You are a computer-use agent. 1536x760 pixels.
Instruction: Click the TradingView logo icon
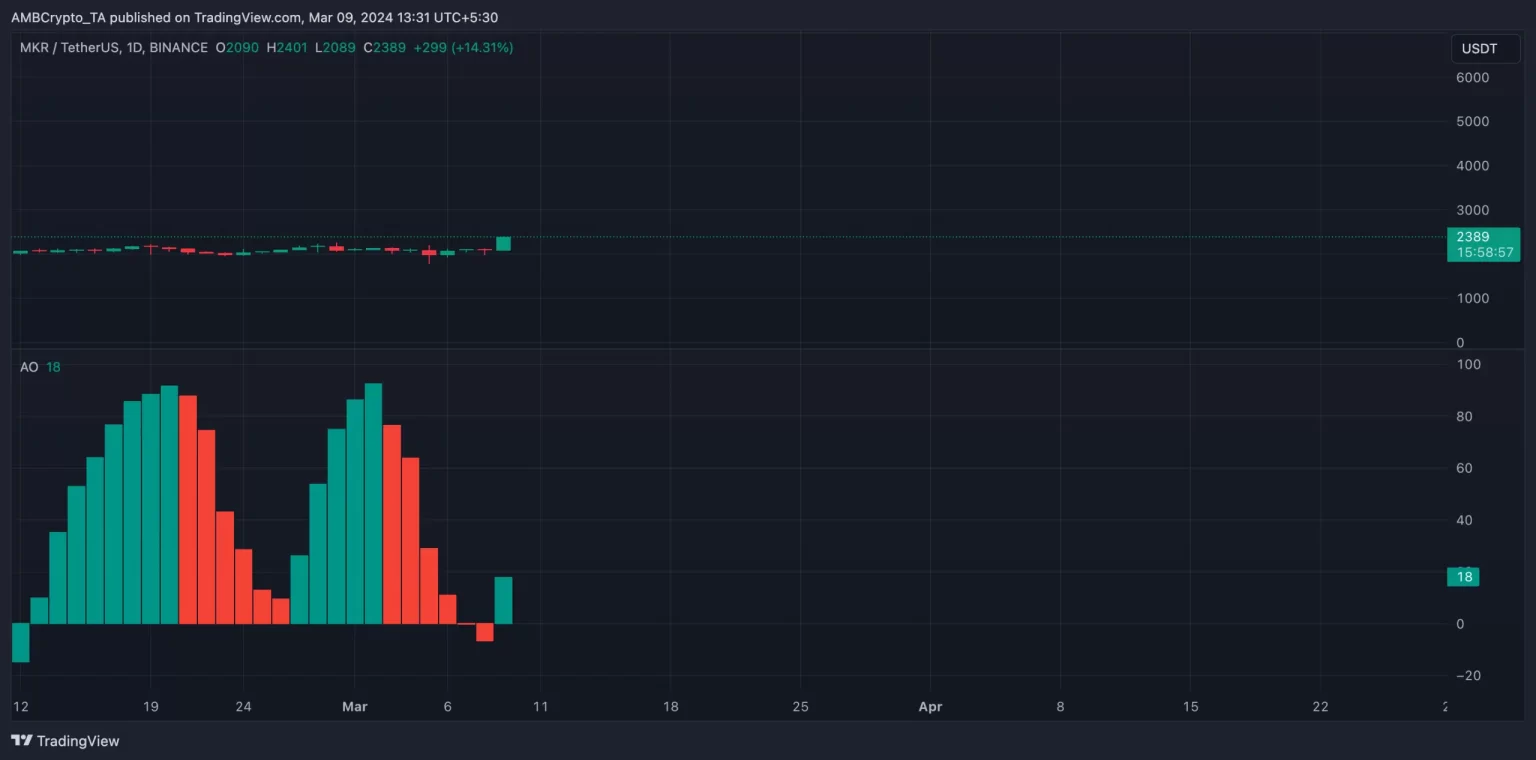tap(21, 741)
